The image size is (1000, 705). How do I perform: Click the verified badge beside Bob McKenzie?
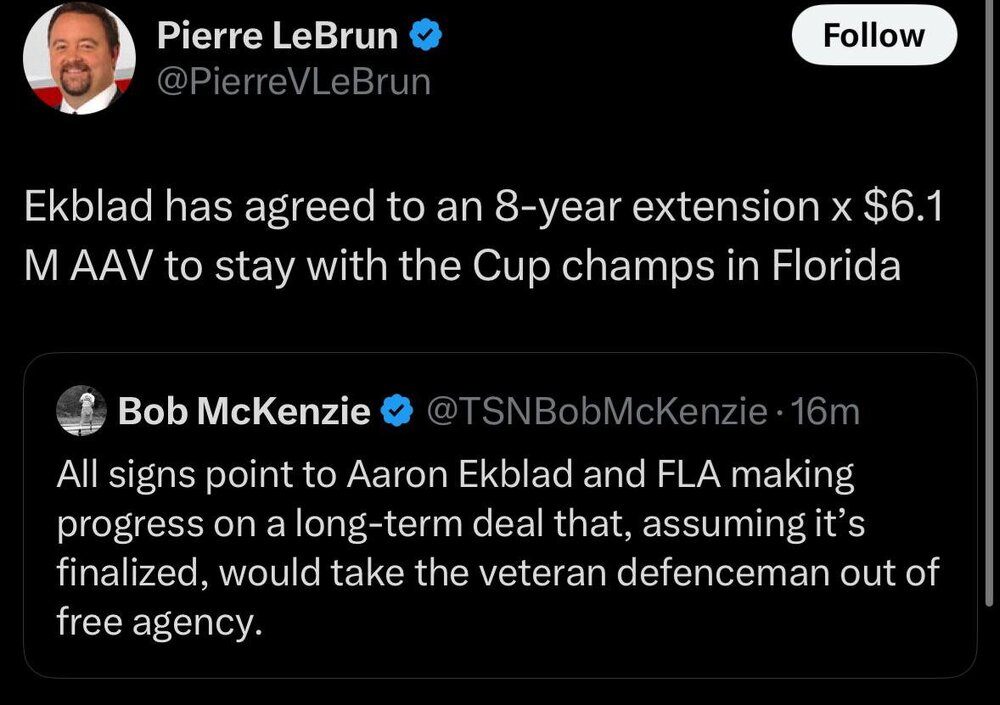(398, 411)
